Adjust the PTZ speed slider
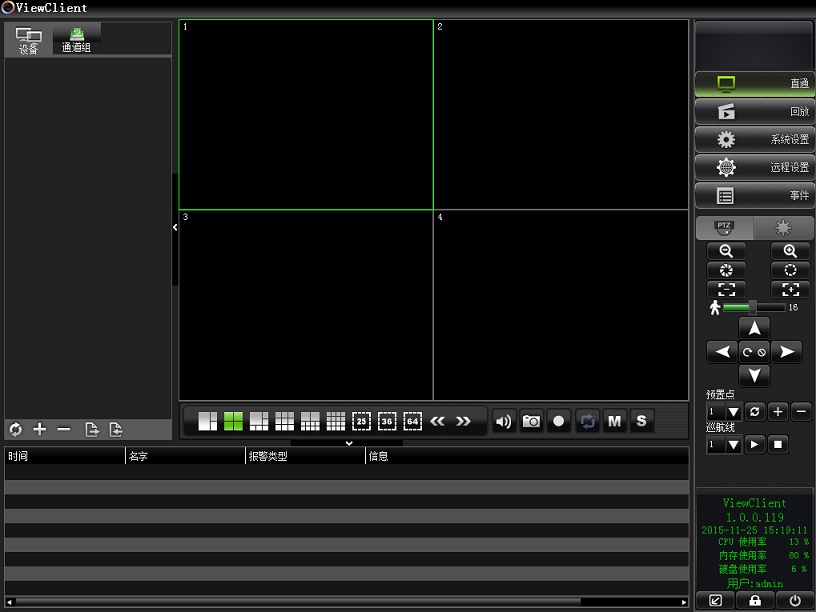The width and height of the screenshot is (816, 612). click(x=753, y=308)
